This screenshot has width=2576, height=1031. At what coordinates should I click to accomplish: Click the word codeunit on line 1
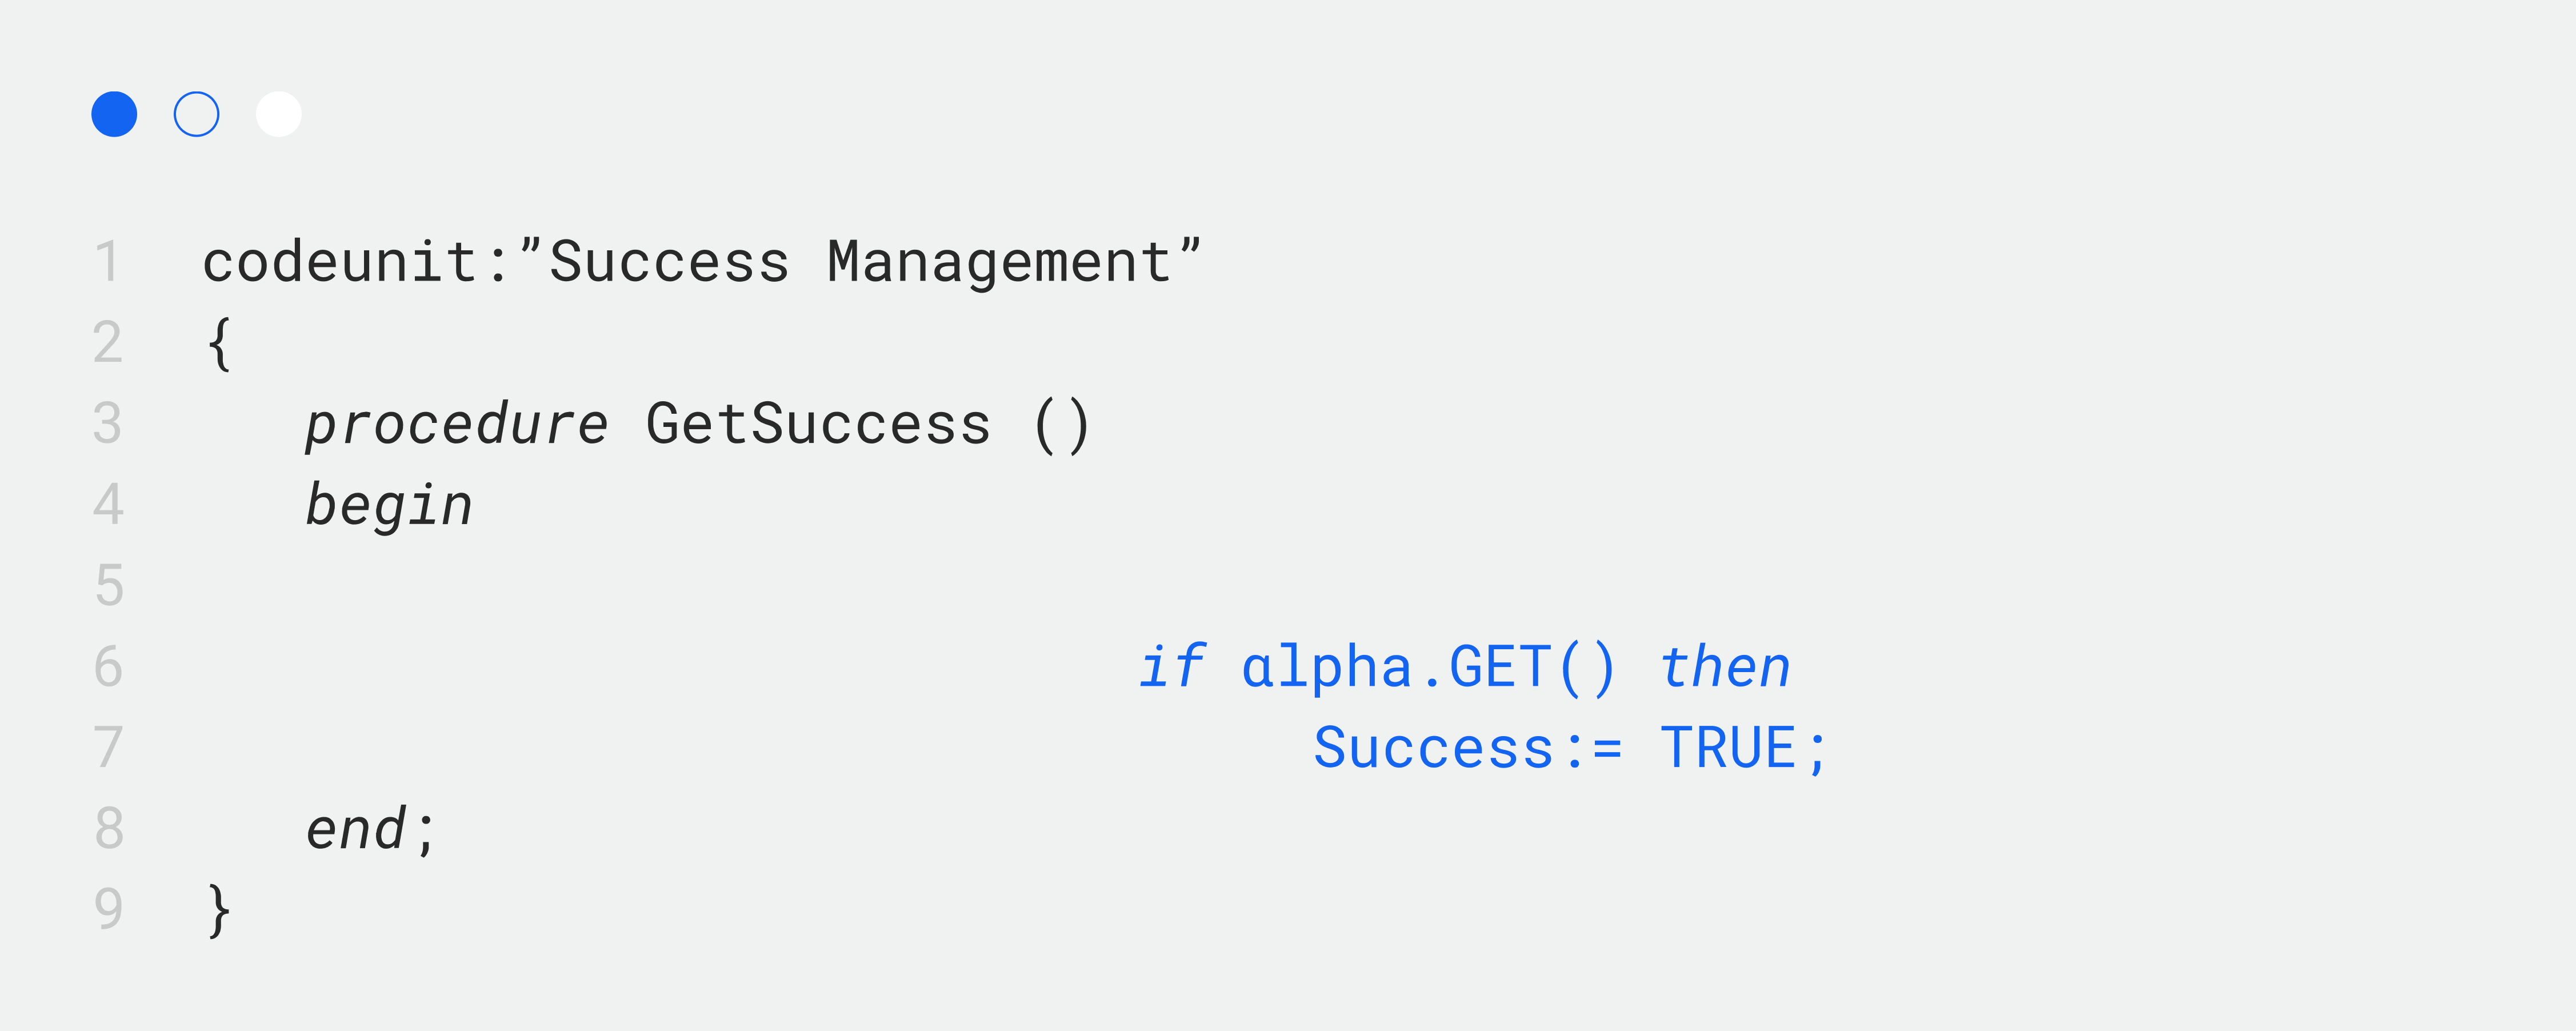341,262
